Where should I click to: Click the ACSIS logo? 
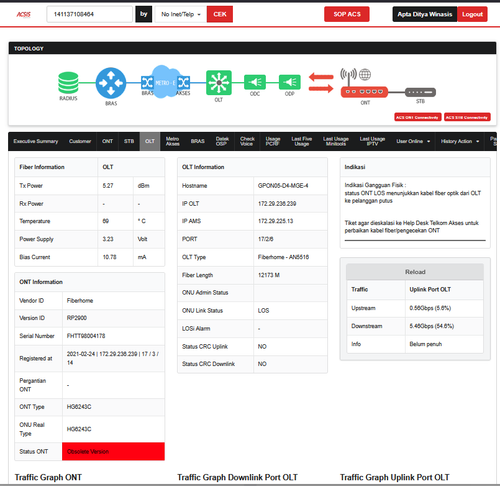tap(24, 14)
